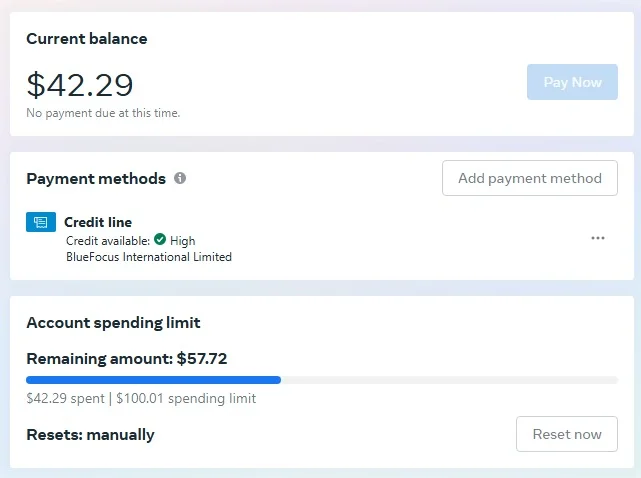Open the three-dot menu for Credit line

coord(598,238)
